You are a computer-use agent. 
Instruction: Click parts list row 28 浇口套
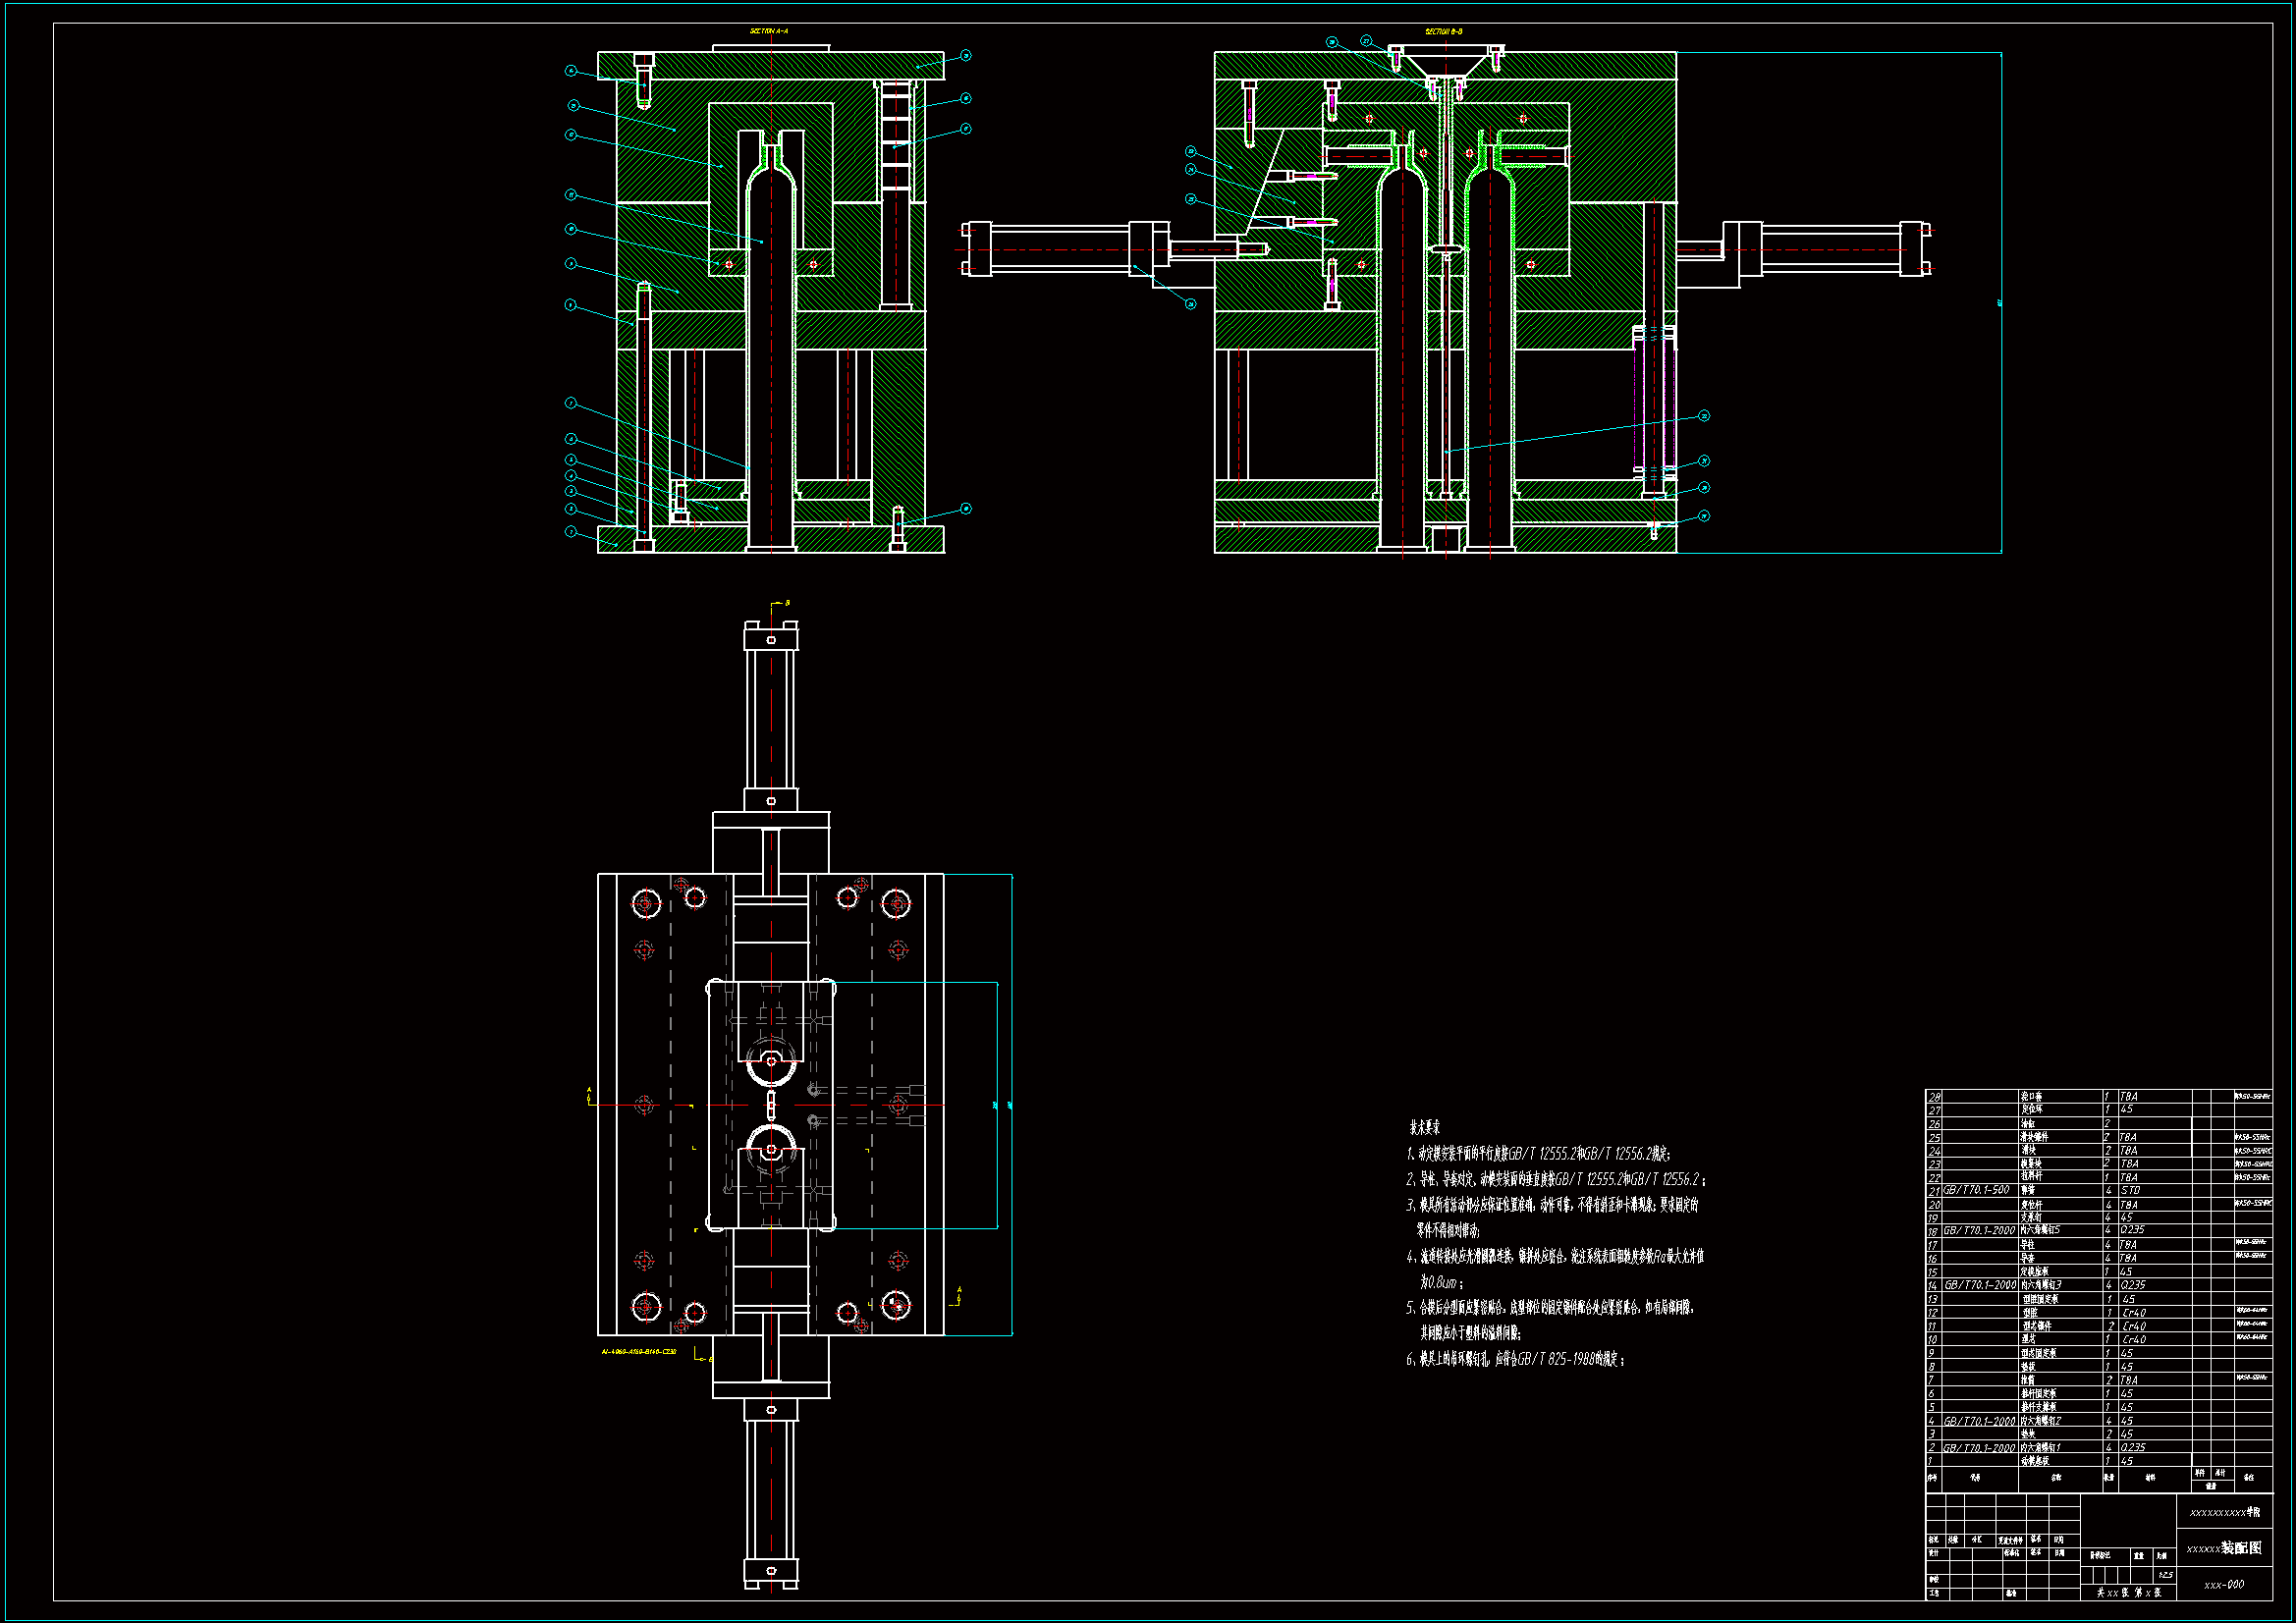(x=2031, y=1097)
